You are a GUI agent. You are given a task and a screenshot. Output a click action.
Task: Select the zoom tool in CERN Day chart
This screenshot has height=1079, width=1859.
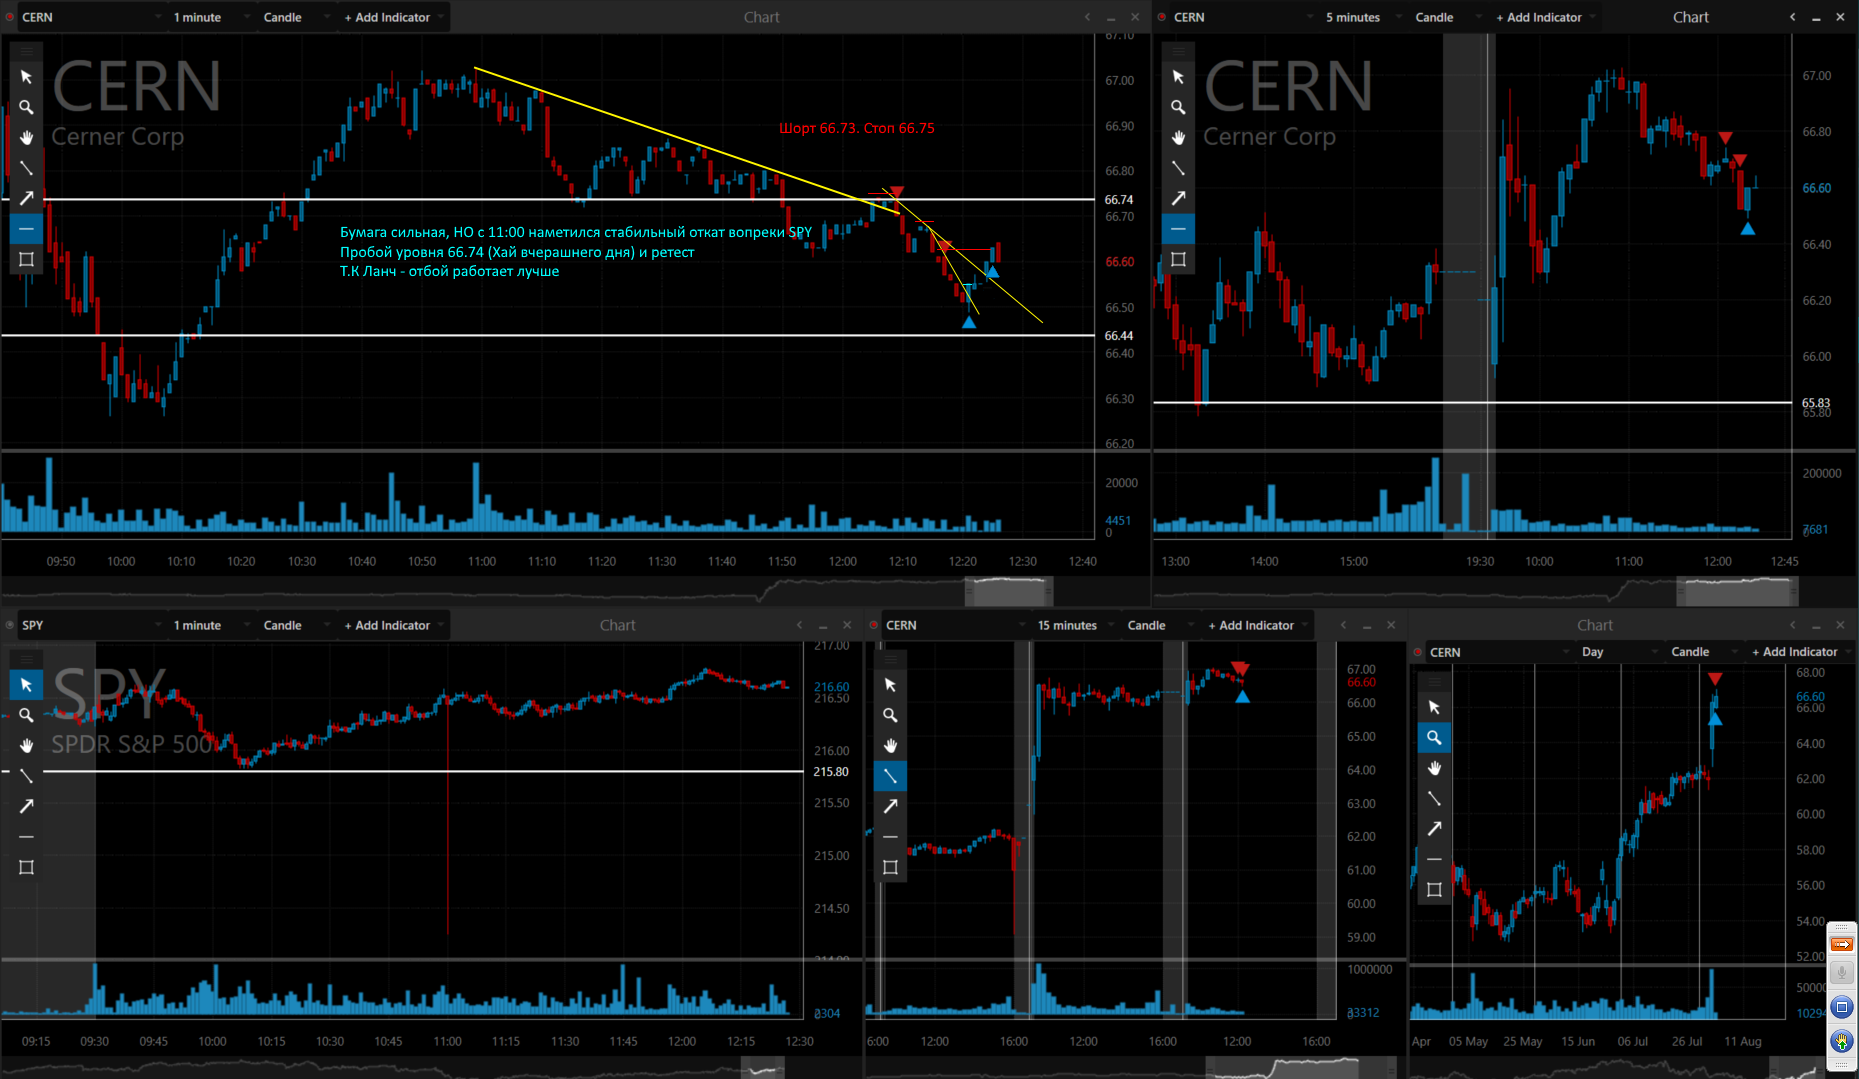[1435, 738]
